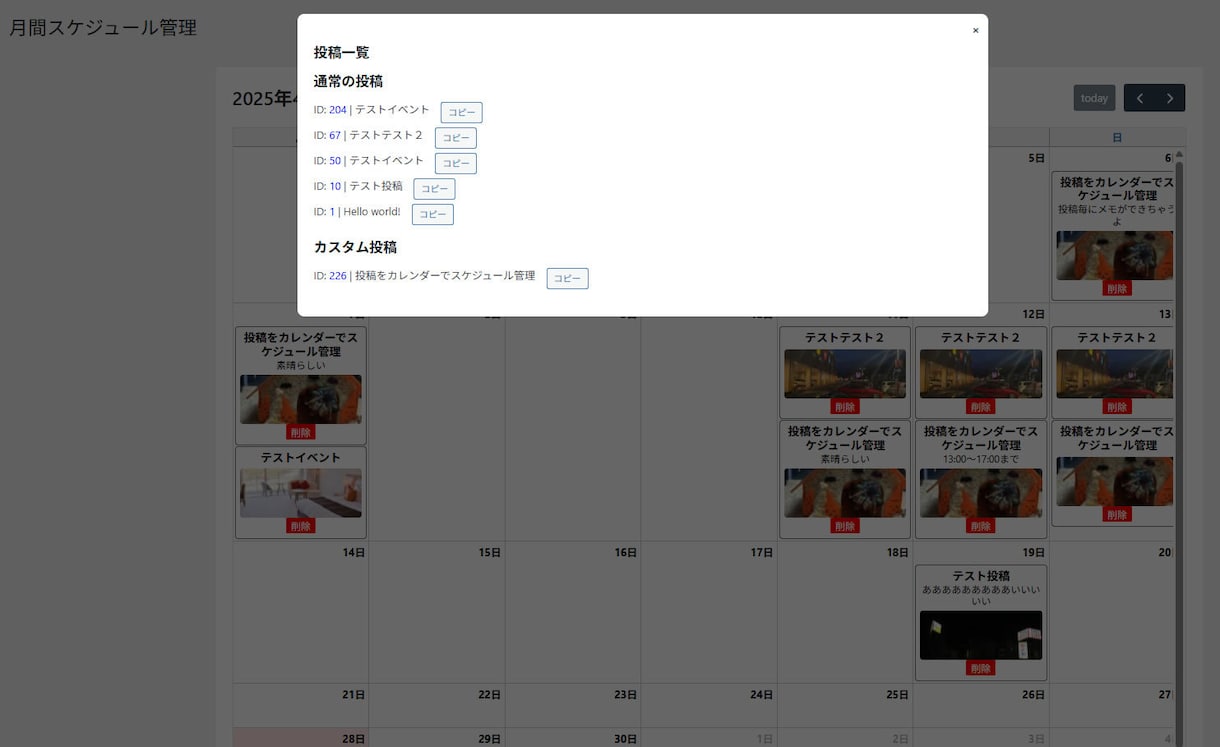The height and width of the screenshot is (747, 1220).
Task: Open post ID 1 link for Hello world!
Action: pos(332,212)
